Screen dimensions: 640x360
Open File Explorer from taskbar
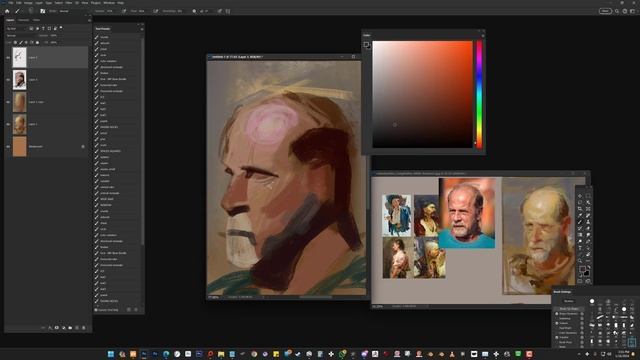point(221,354)
